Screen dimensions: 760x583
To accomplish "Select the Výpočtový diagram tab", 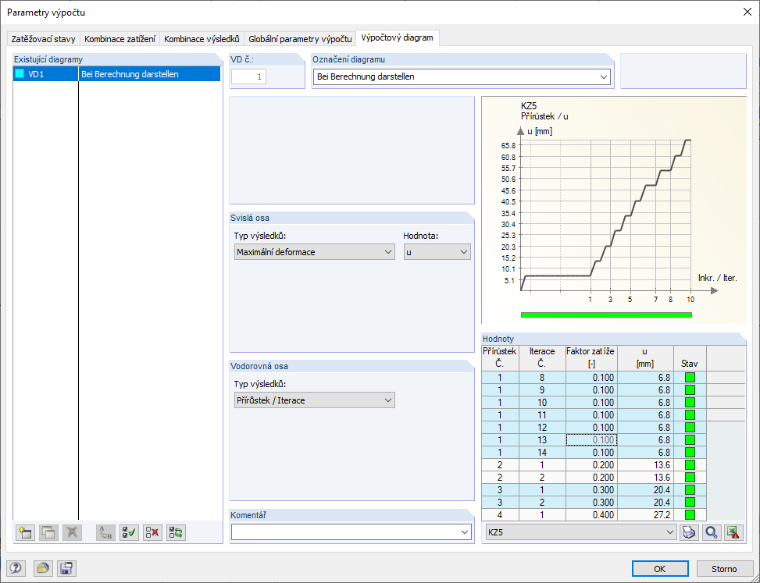I will (x=397, y=38).
